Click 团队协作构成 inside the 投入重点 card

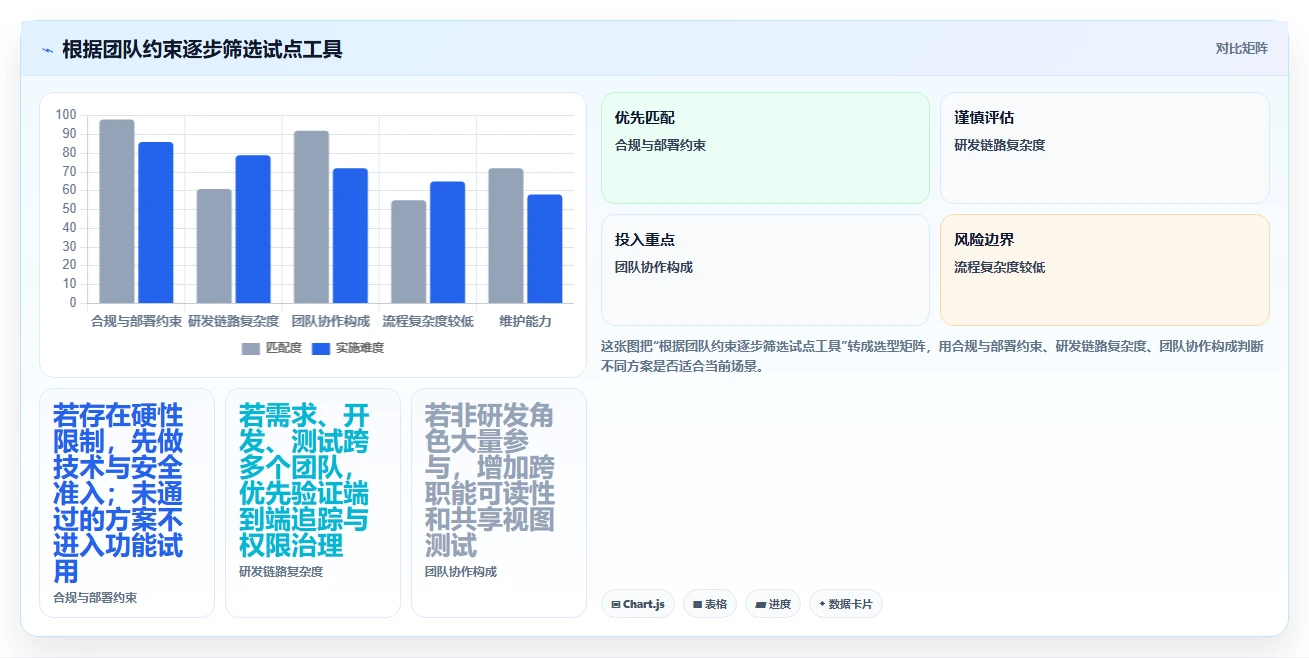[x=654, y=267]
